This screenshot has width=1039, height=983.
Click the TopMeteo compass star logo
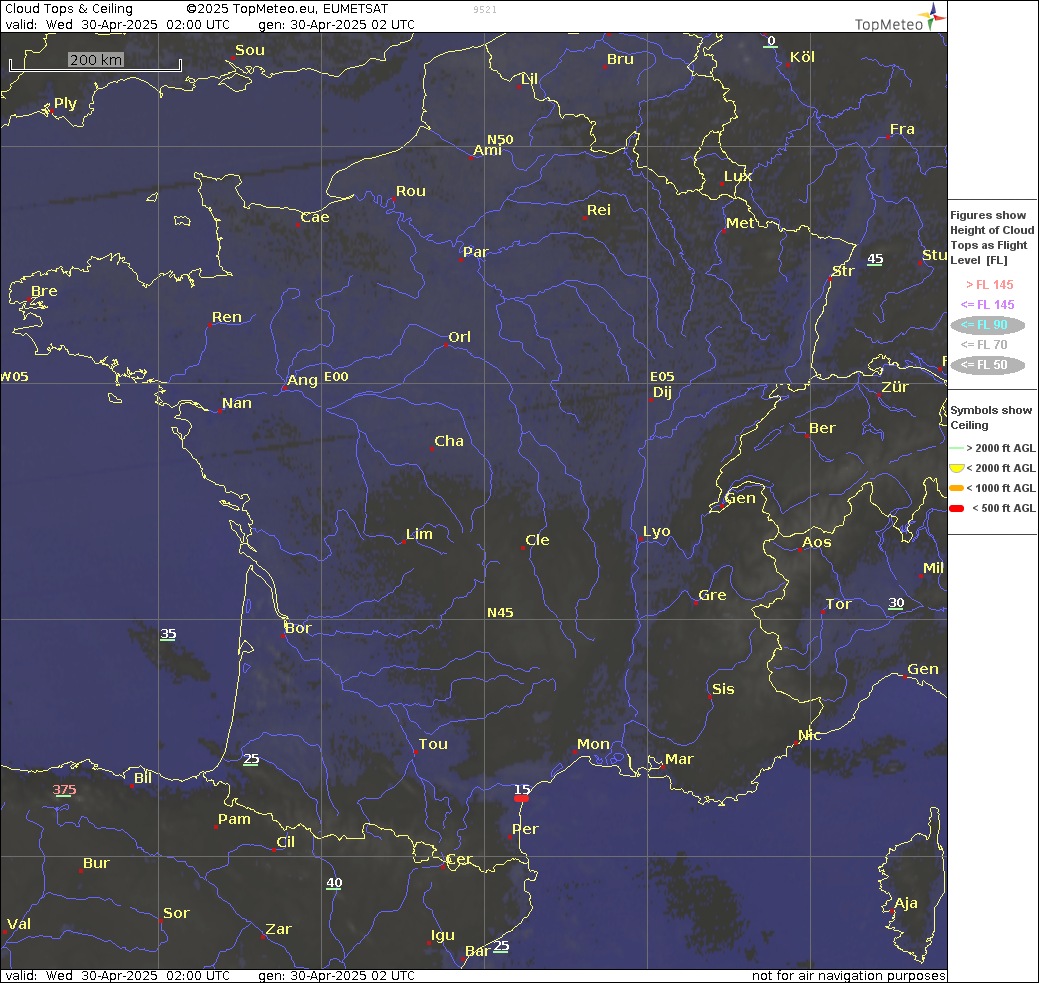pos(932,16)
